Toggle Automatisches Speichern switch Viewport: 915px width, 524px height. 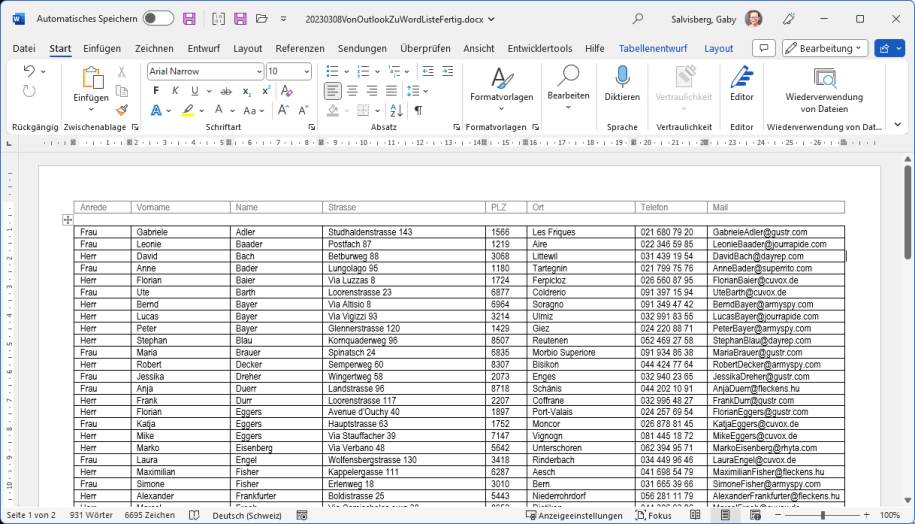coord(157,18)
